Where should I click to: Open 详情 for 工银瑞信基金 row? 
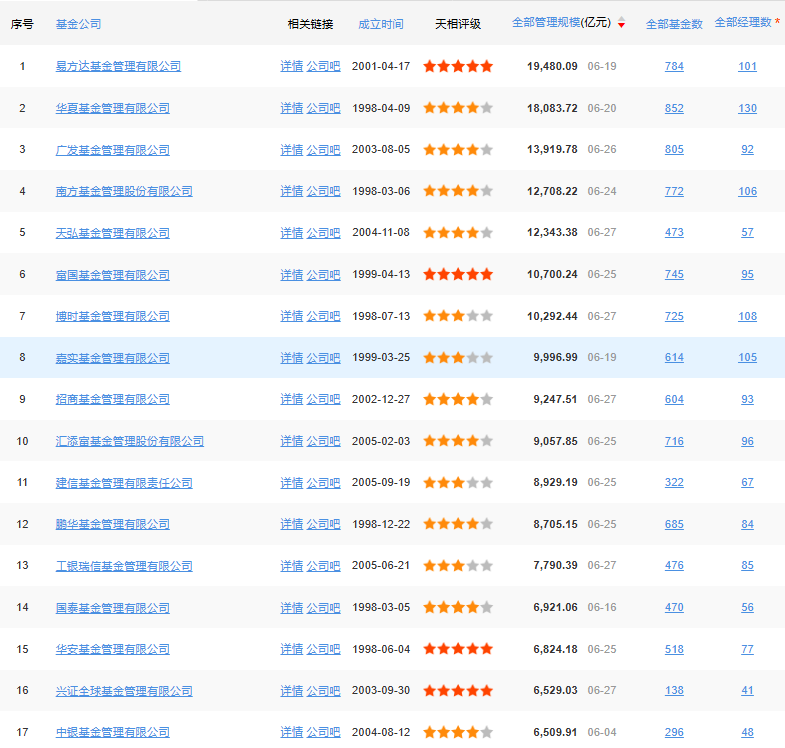tap(291, 566)
